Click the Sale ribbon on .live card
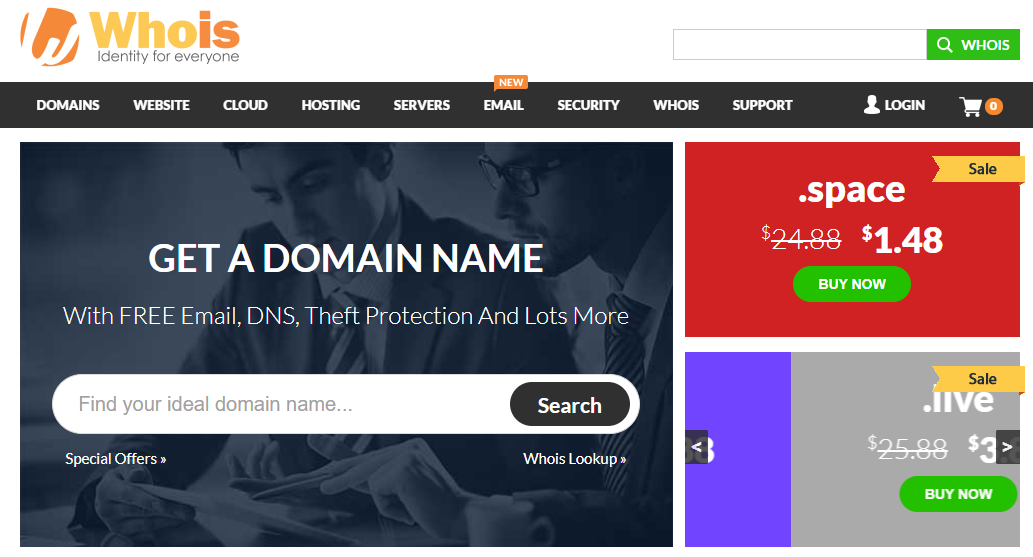 (979, 379)
